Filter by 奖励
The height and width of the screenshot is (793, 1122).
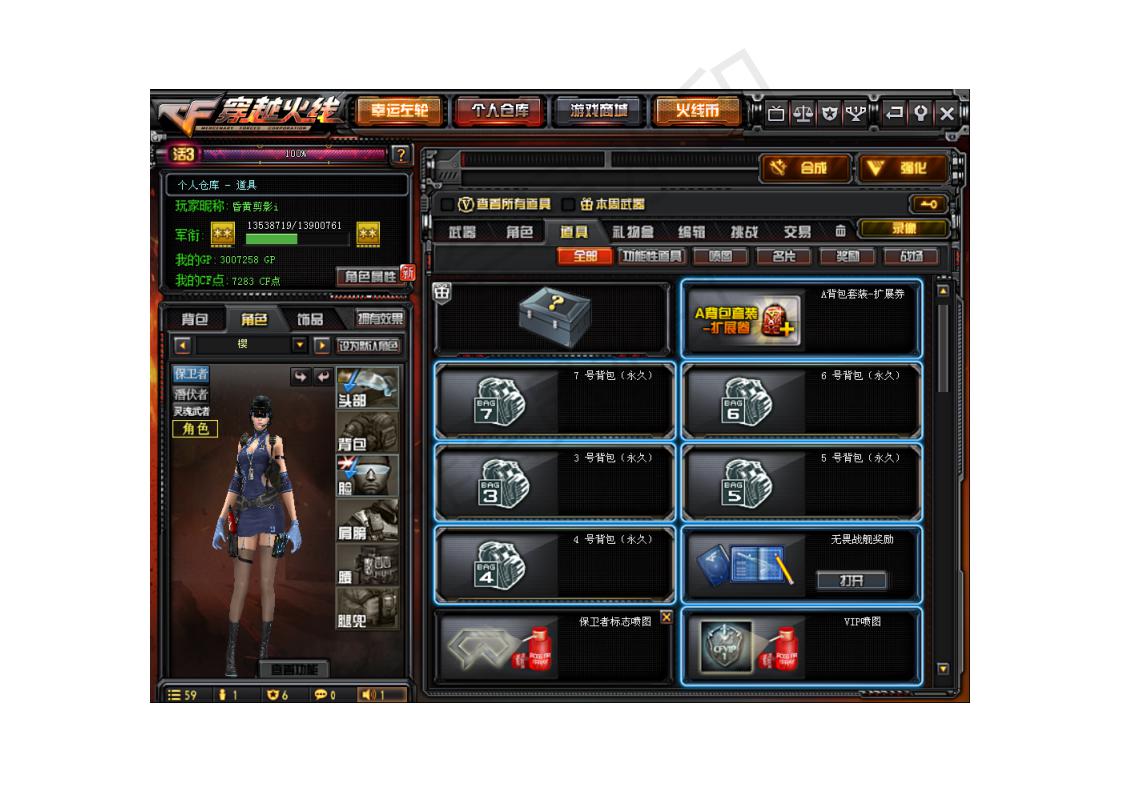pos(848,256)
